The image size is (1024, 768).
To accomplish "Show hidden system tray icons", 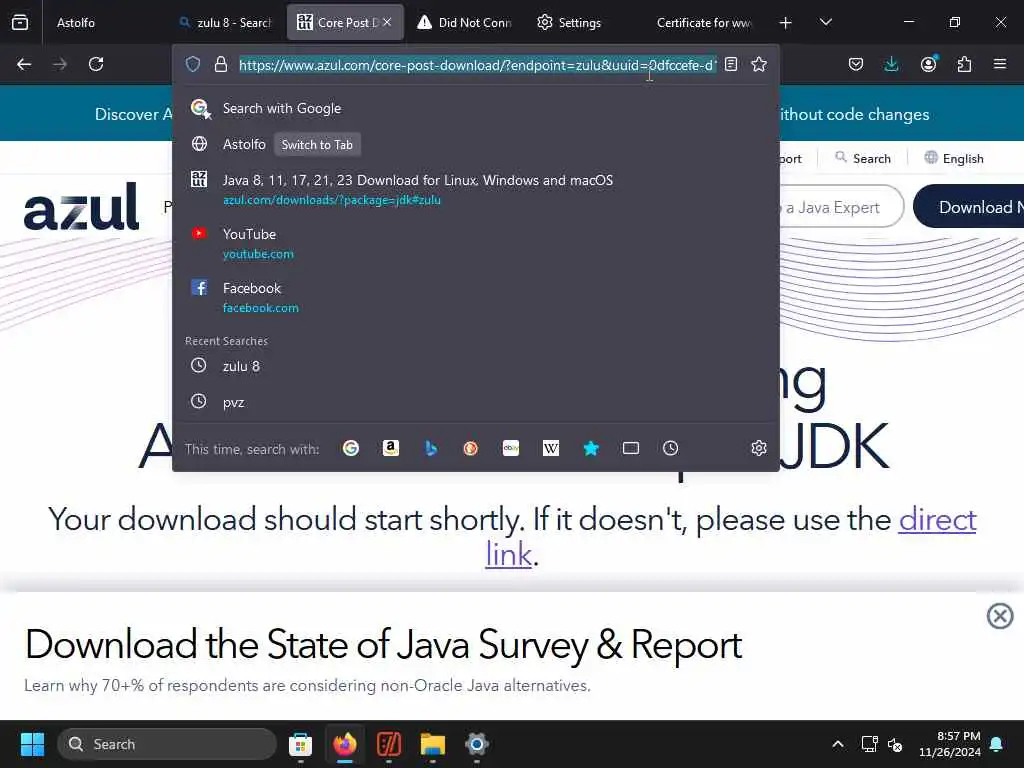I will point(838,744).
